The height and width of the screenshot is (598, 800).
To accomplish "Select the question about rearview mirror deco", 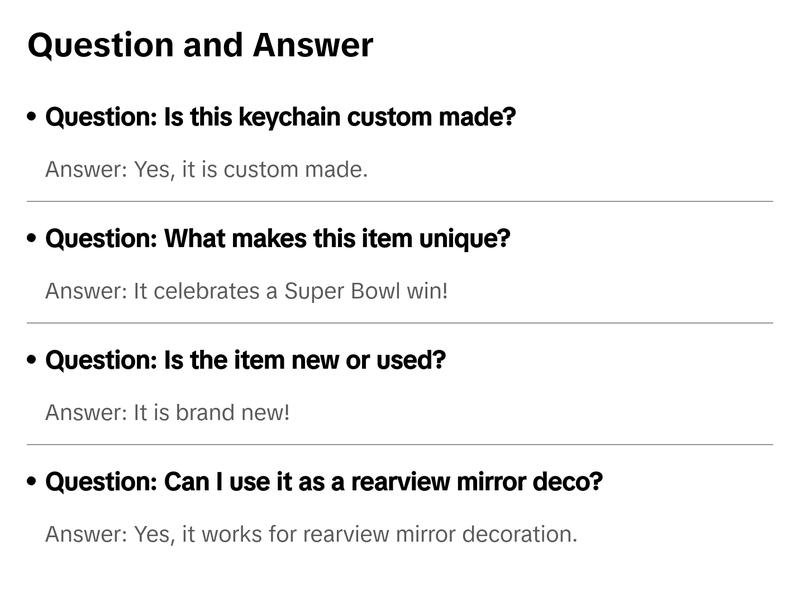I will click(x=324, y=482).
